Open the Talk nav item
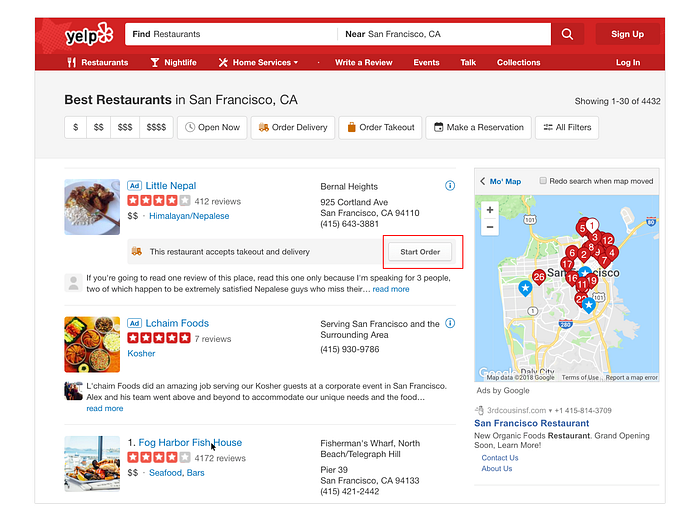Viewport: 700px width, 521px height. point(468,63)
